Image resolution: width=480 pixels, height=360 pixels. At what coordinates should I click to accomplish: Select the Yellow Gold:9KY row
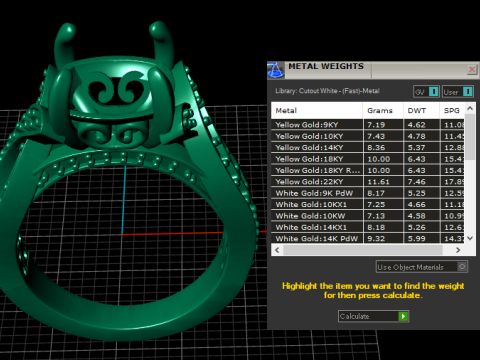click(x=368, y=125)
